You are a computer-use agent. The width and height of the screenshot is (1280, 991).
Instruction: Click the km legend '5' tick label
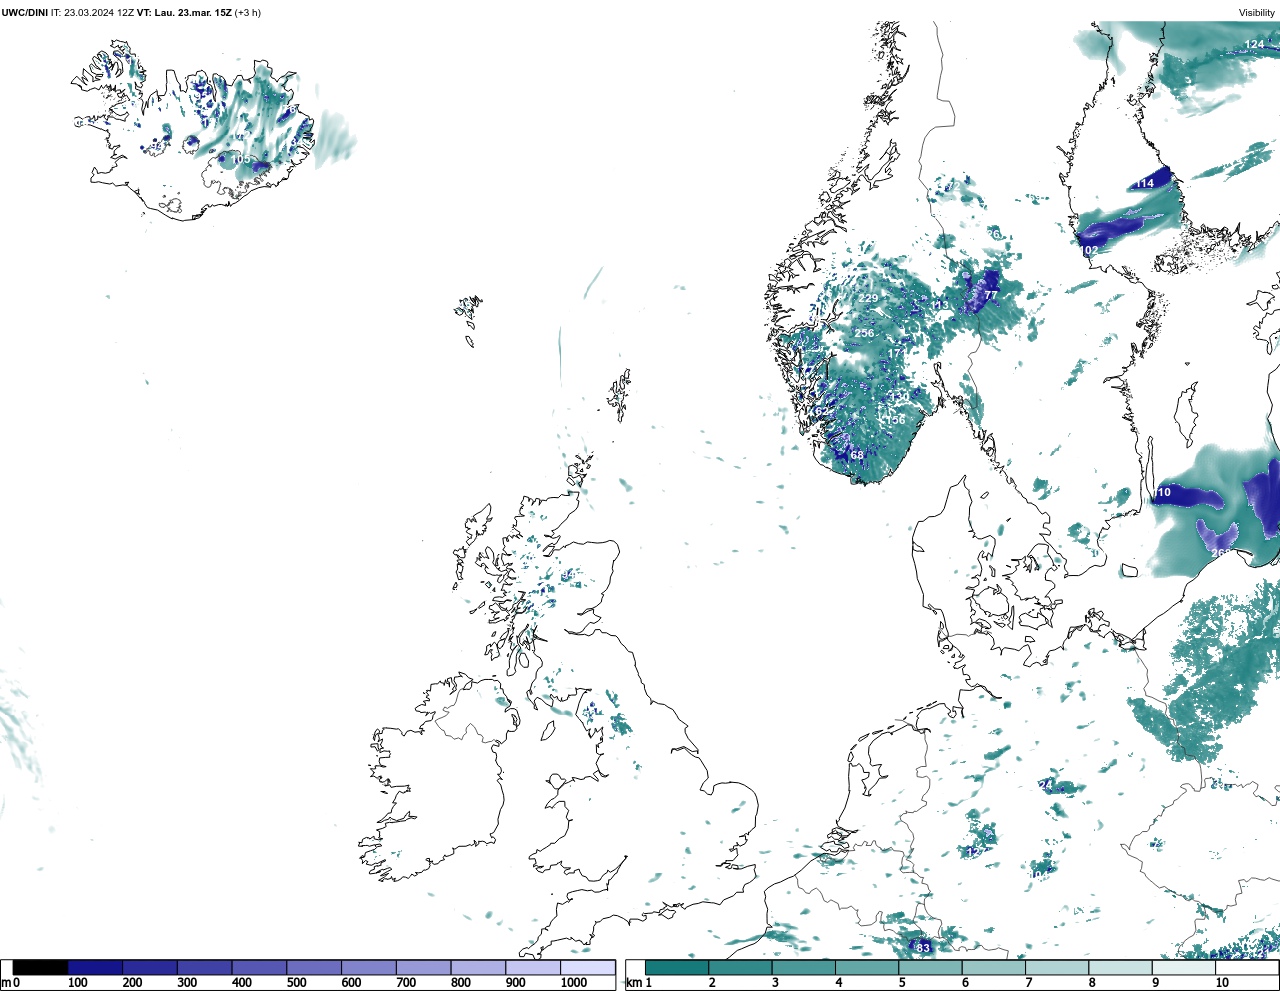(x=902, y=983)
